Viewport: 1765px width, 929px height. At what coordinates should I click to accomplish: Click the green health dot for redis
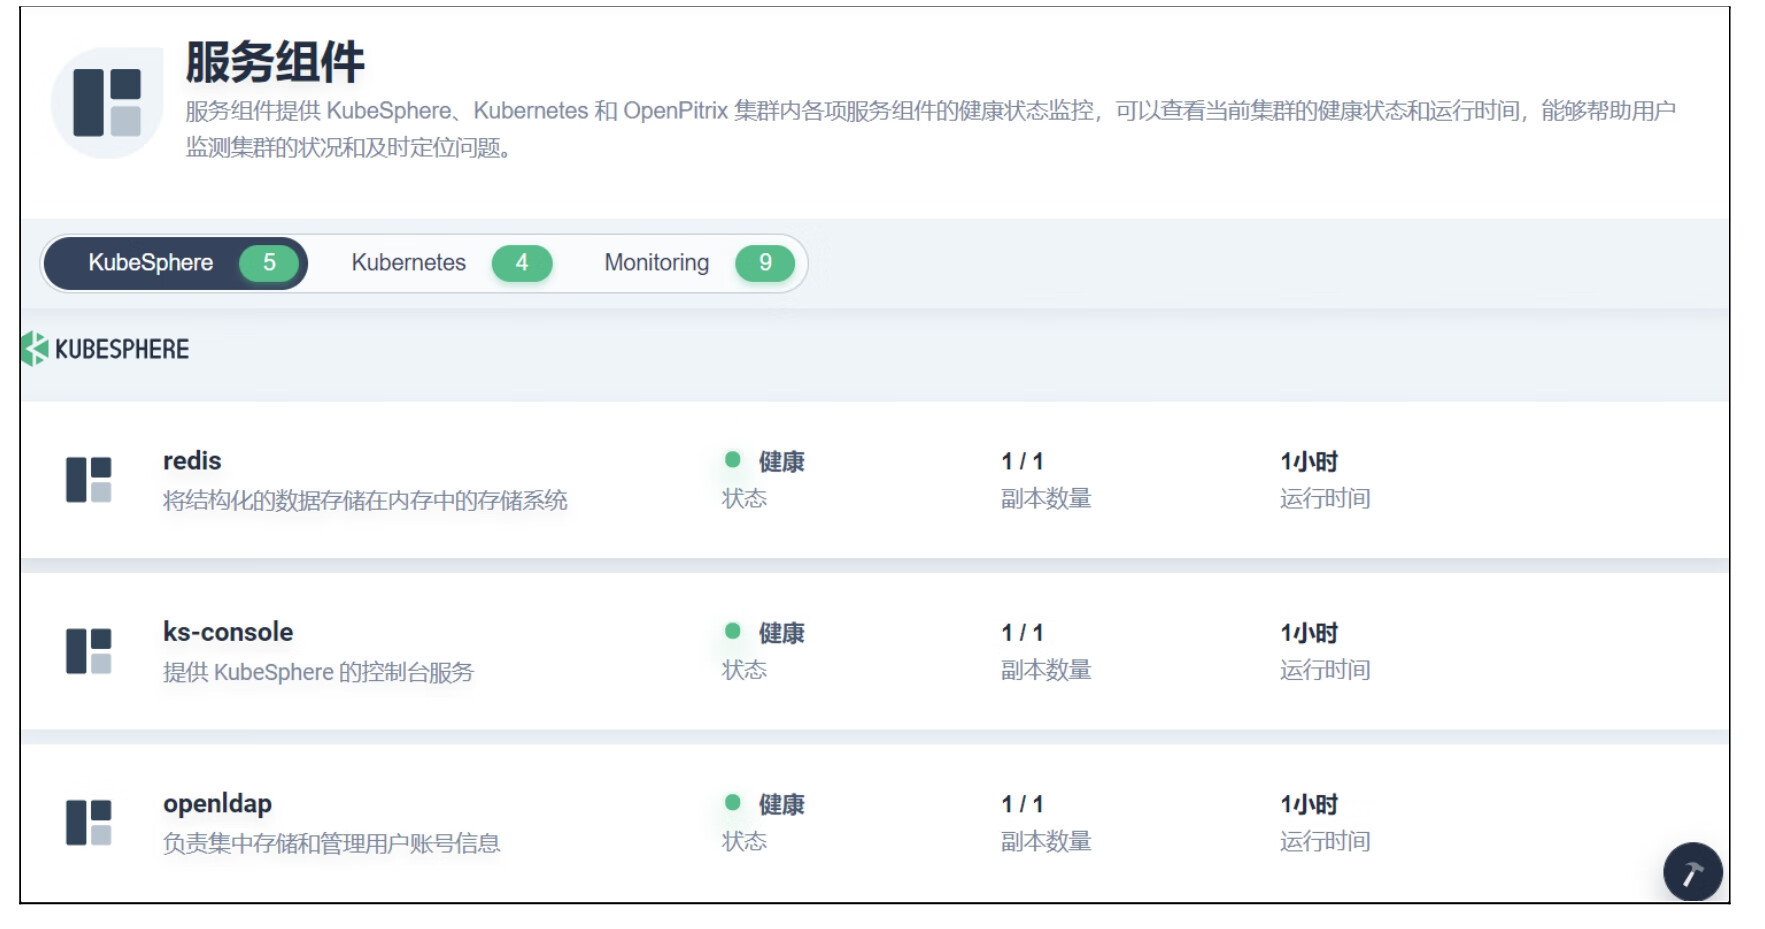[x=733, y=460]
